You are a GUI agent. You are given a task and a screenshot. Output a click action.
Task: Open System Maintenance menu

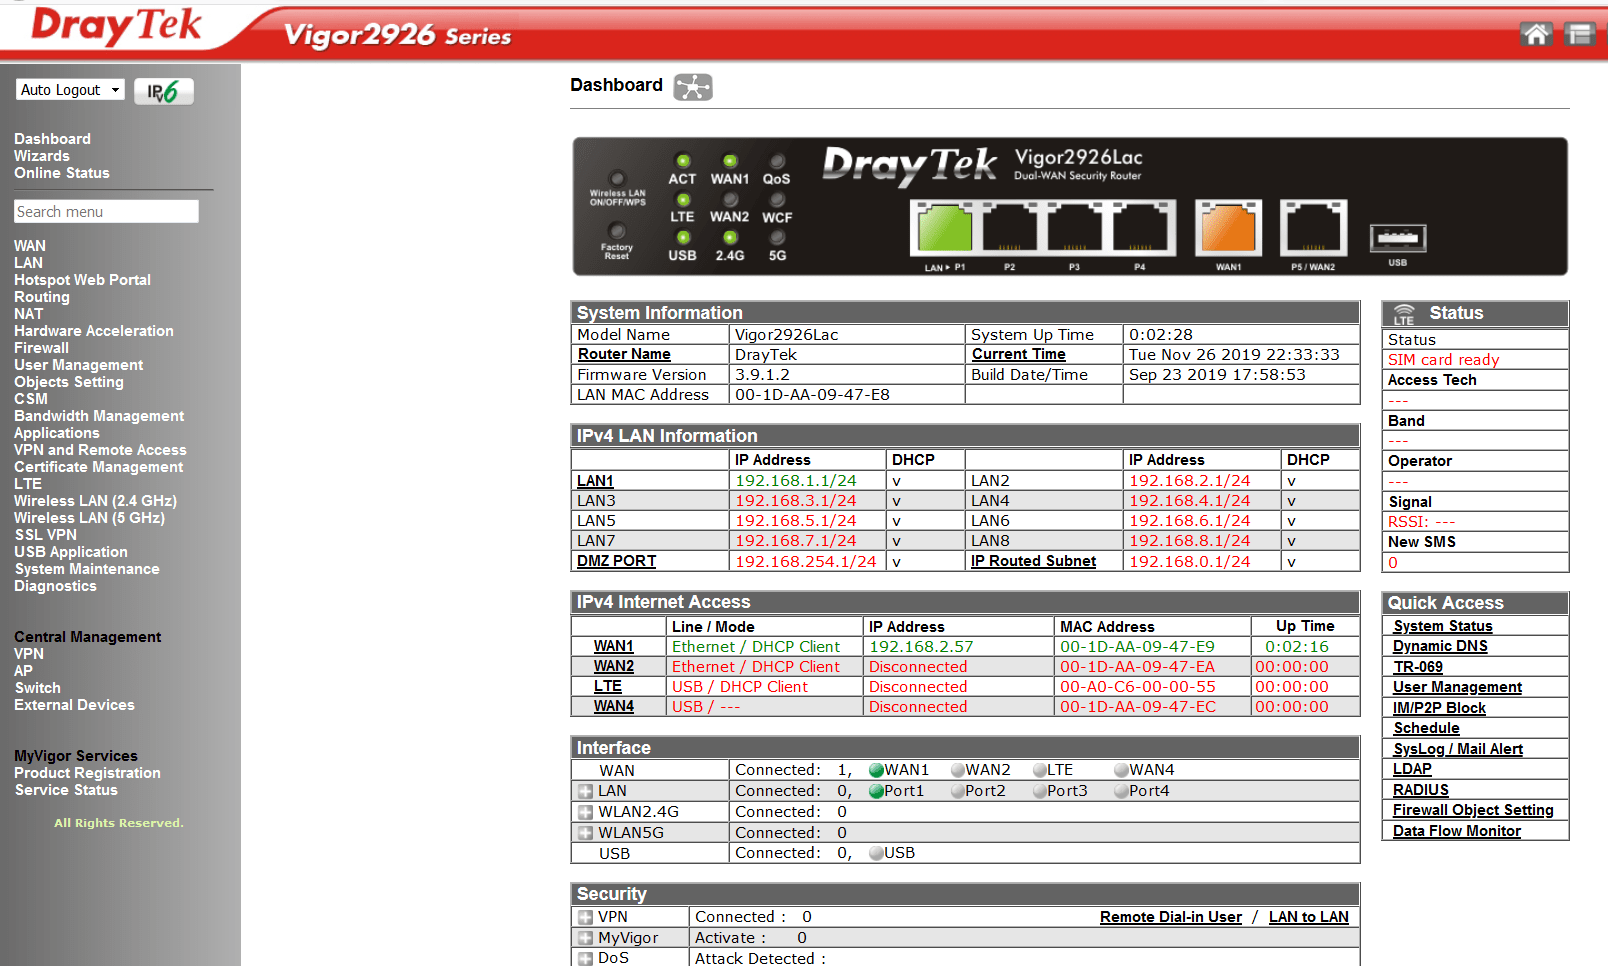[x=87, y=569]
